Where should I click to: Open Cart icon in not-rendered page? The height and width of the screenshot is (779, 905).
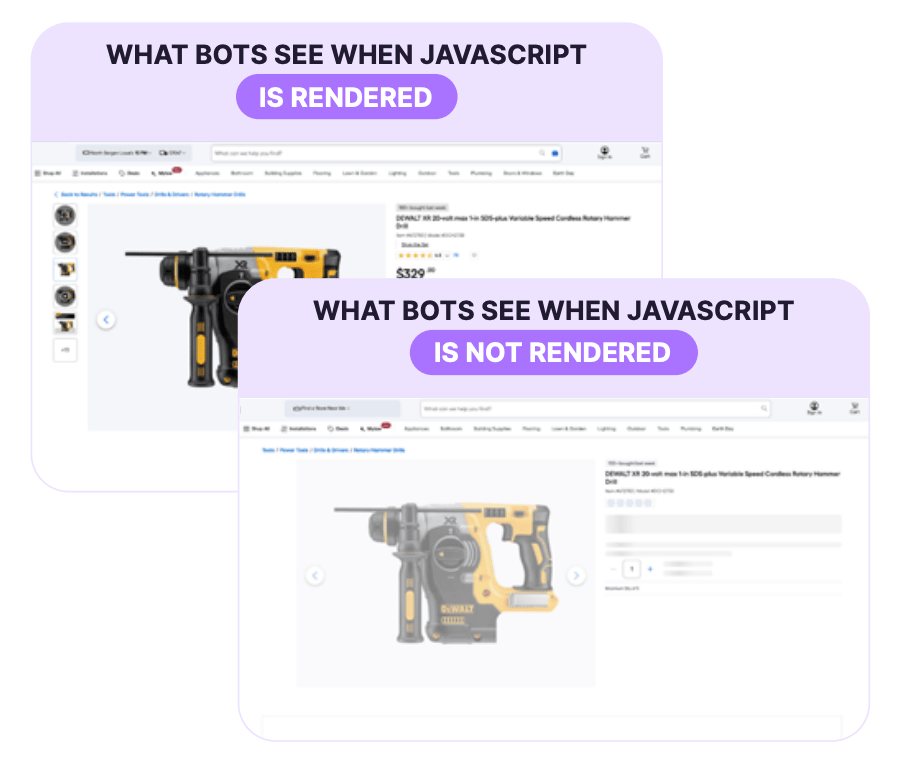(855, 408)
